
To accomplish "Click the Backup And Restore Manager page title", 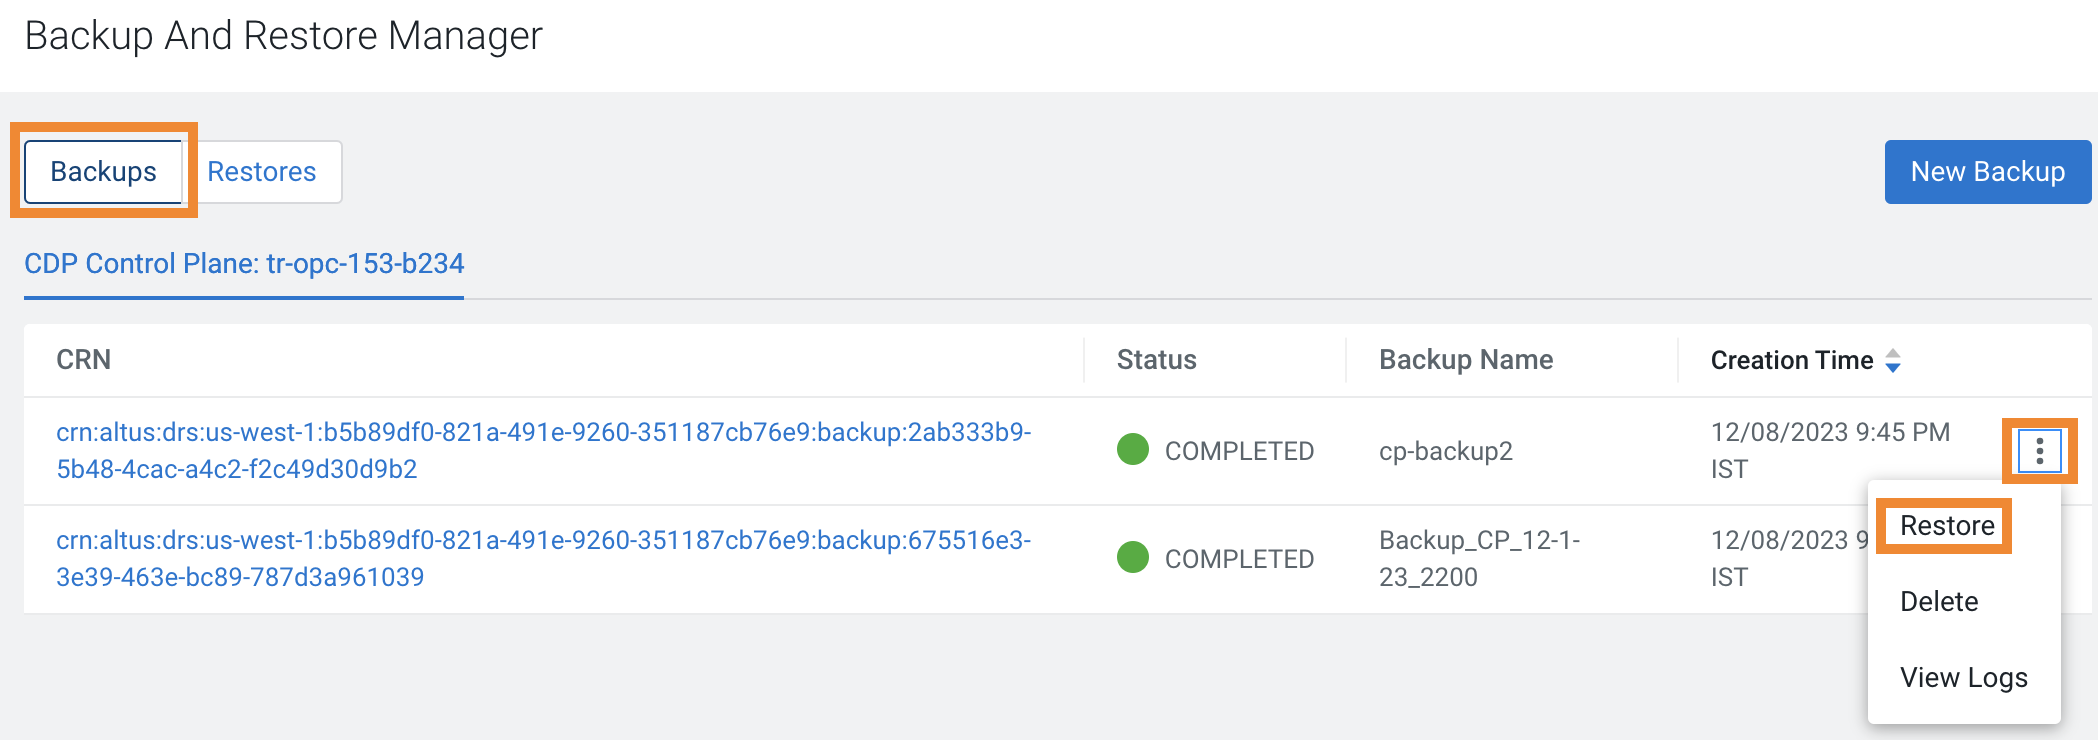I will click(x=285, y=36).
